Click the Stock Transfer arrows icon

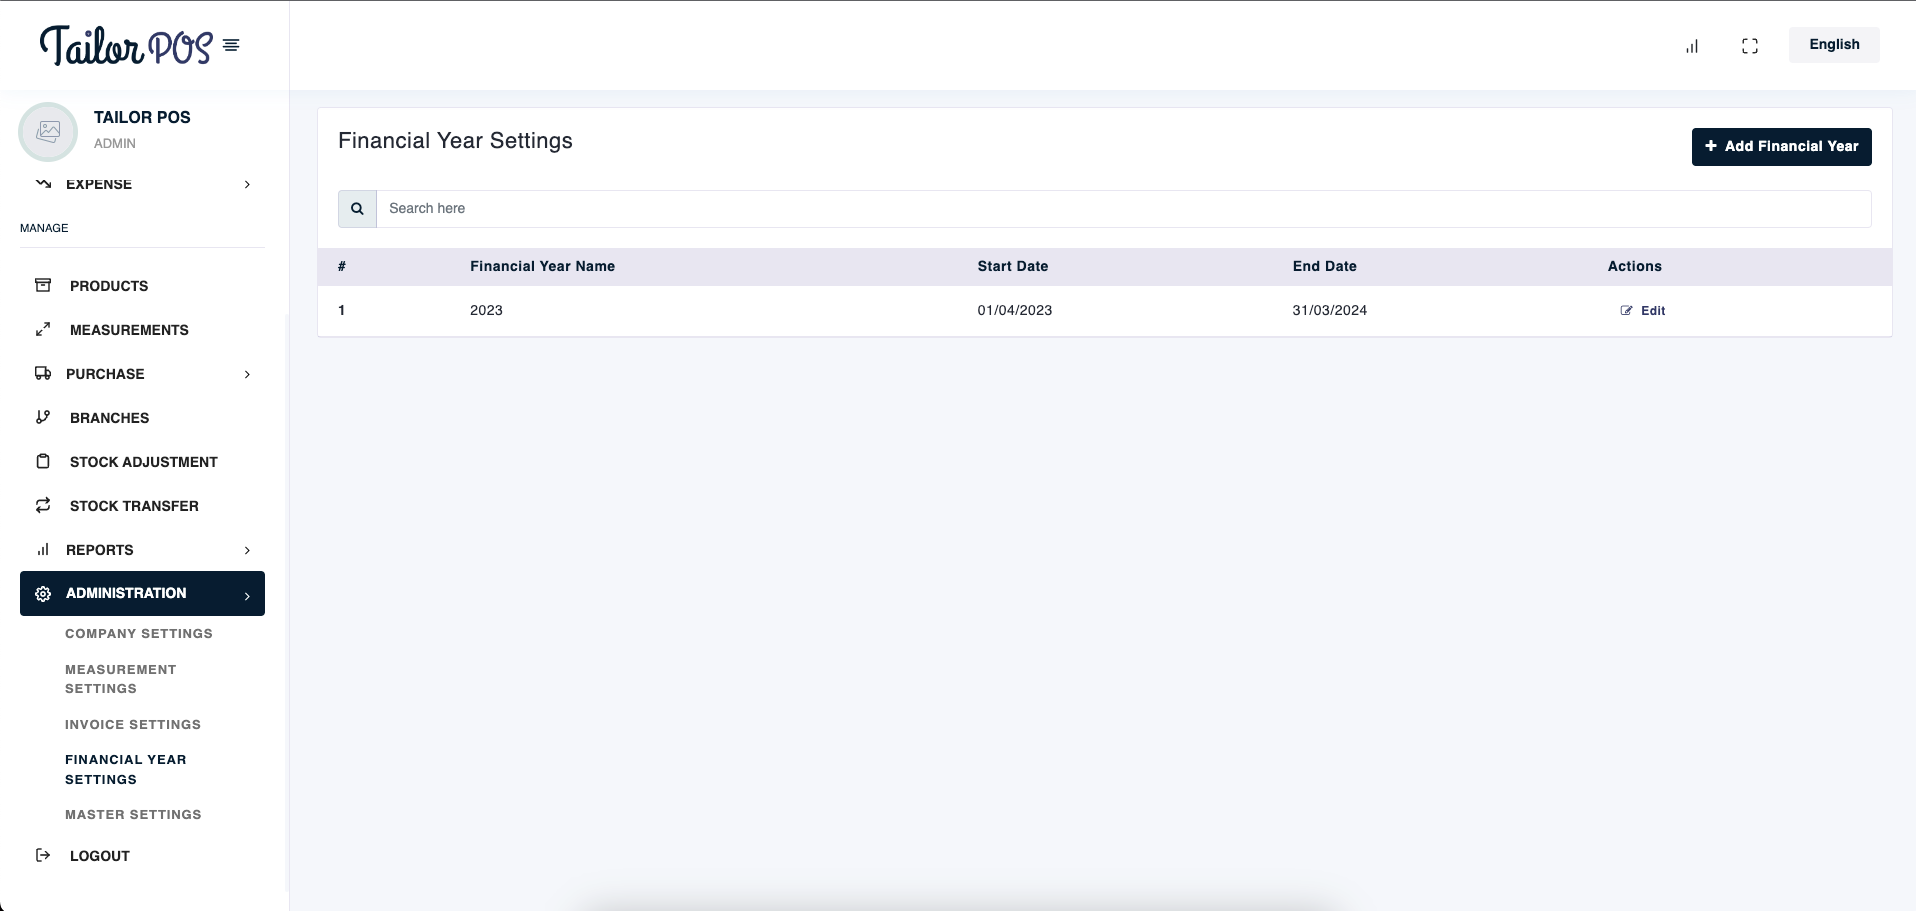pos(43,505)
